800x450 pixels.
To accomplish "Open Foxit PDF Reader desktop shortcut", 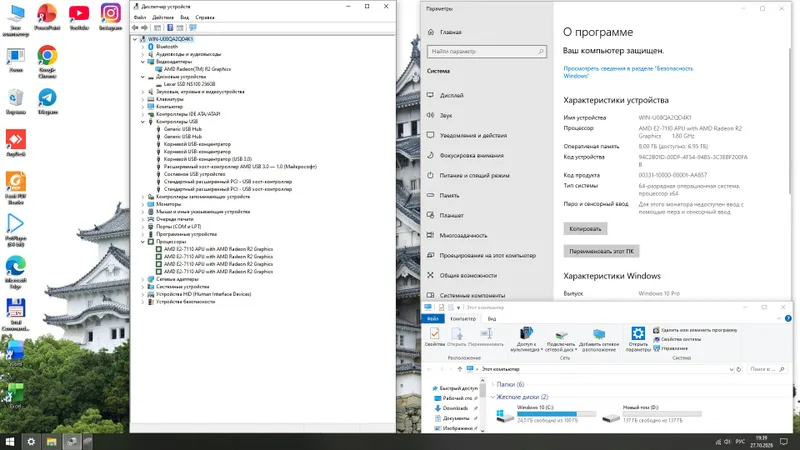I will [x=15, y=188].
